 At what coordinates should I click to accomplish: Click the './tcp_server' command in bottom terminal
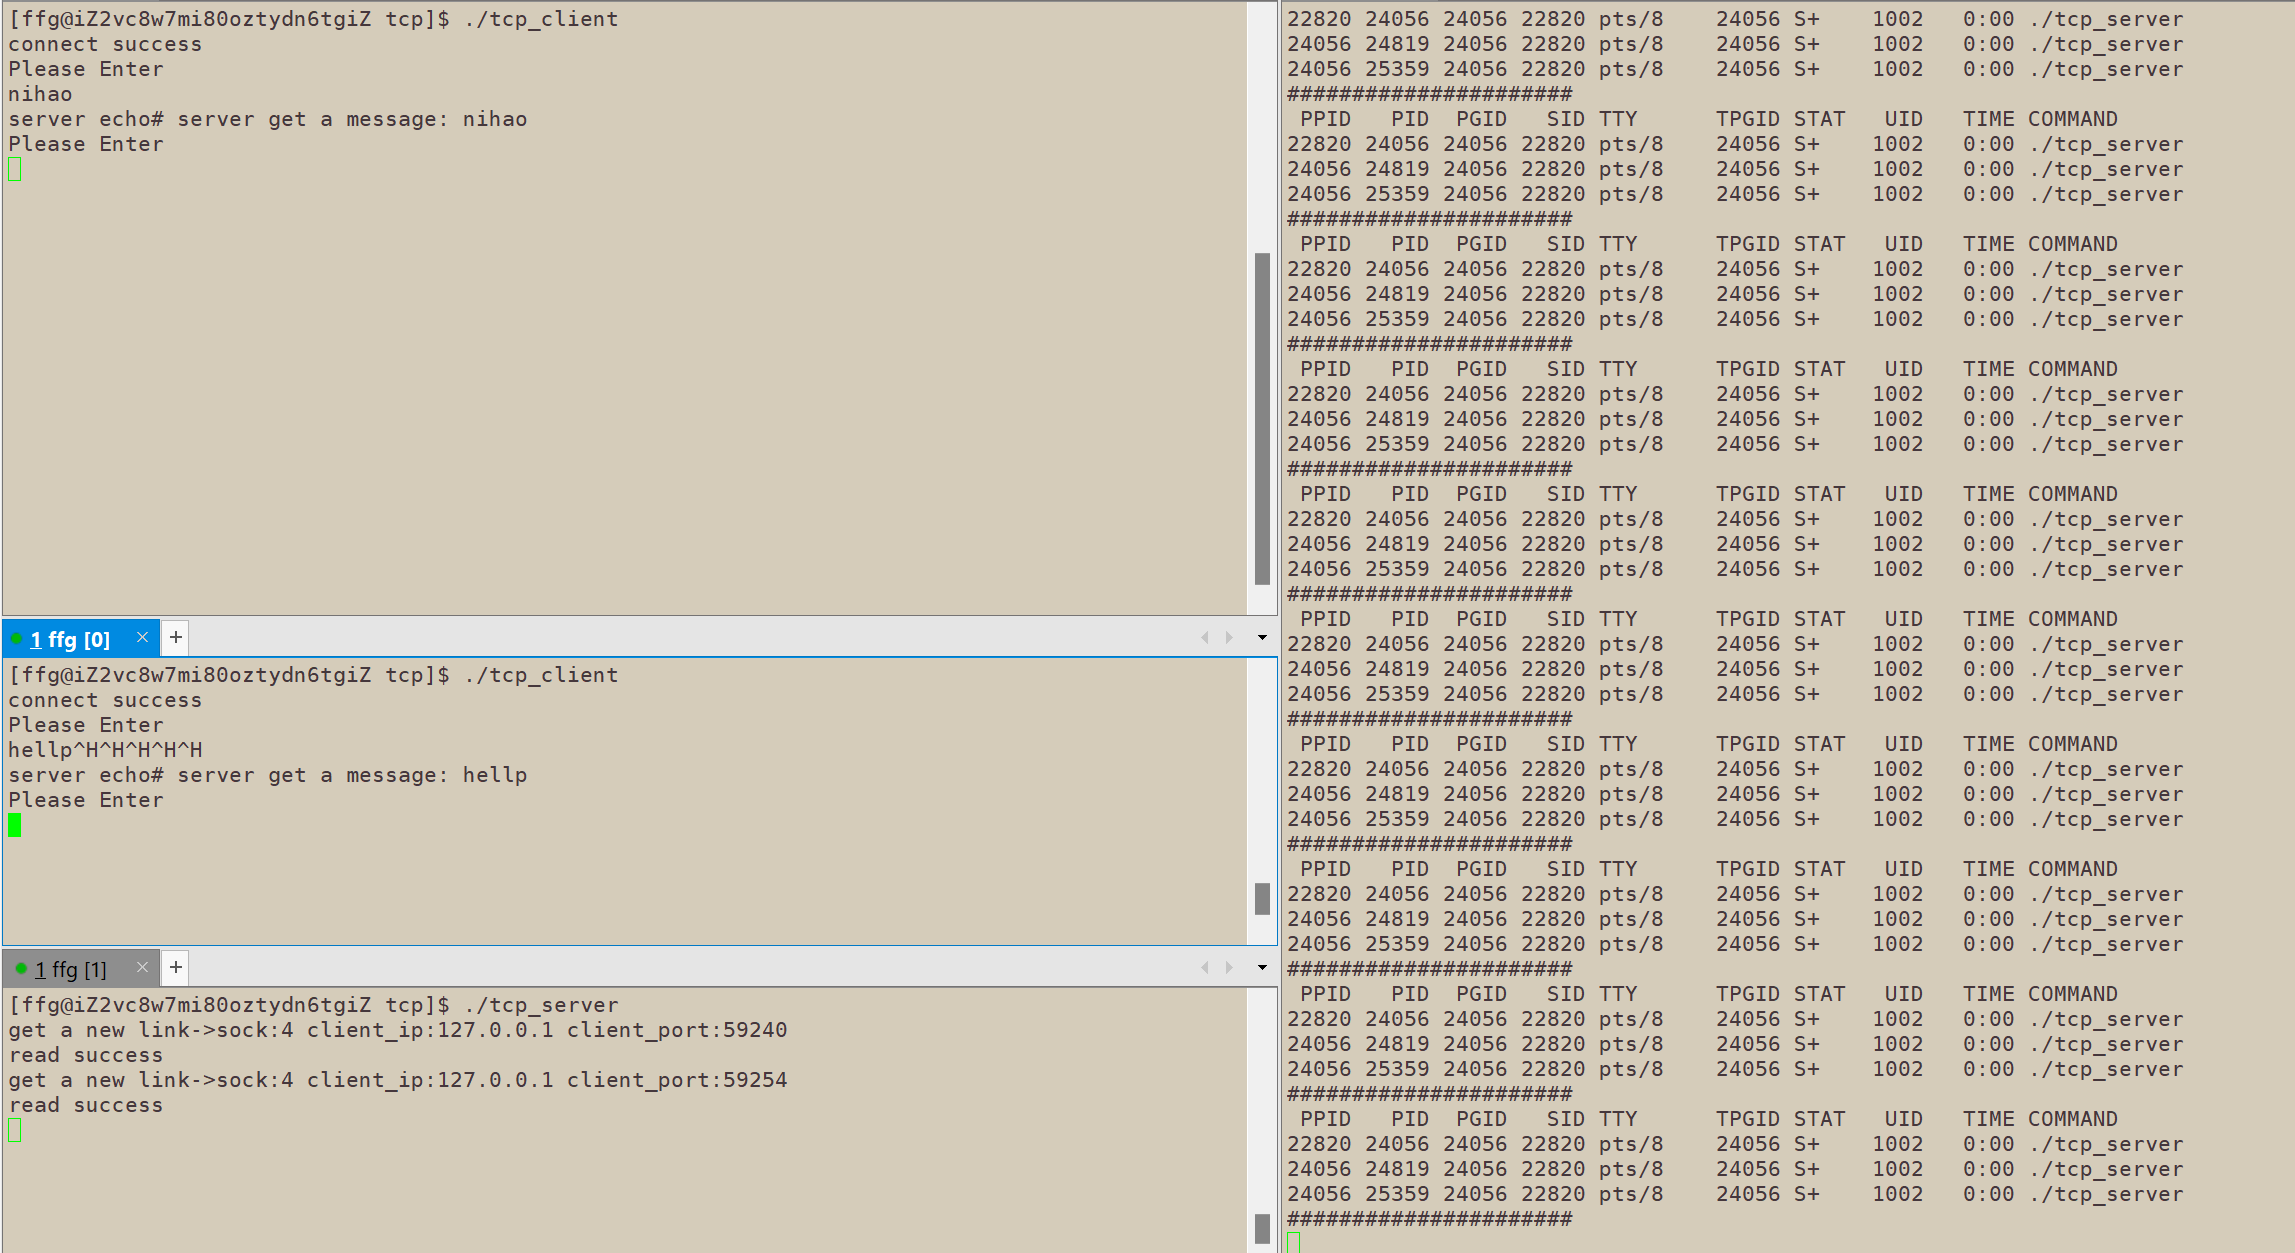541,1005
